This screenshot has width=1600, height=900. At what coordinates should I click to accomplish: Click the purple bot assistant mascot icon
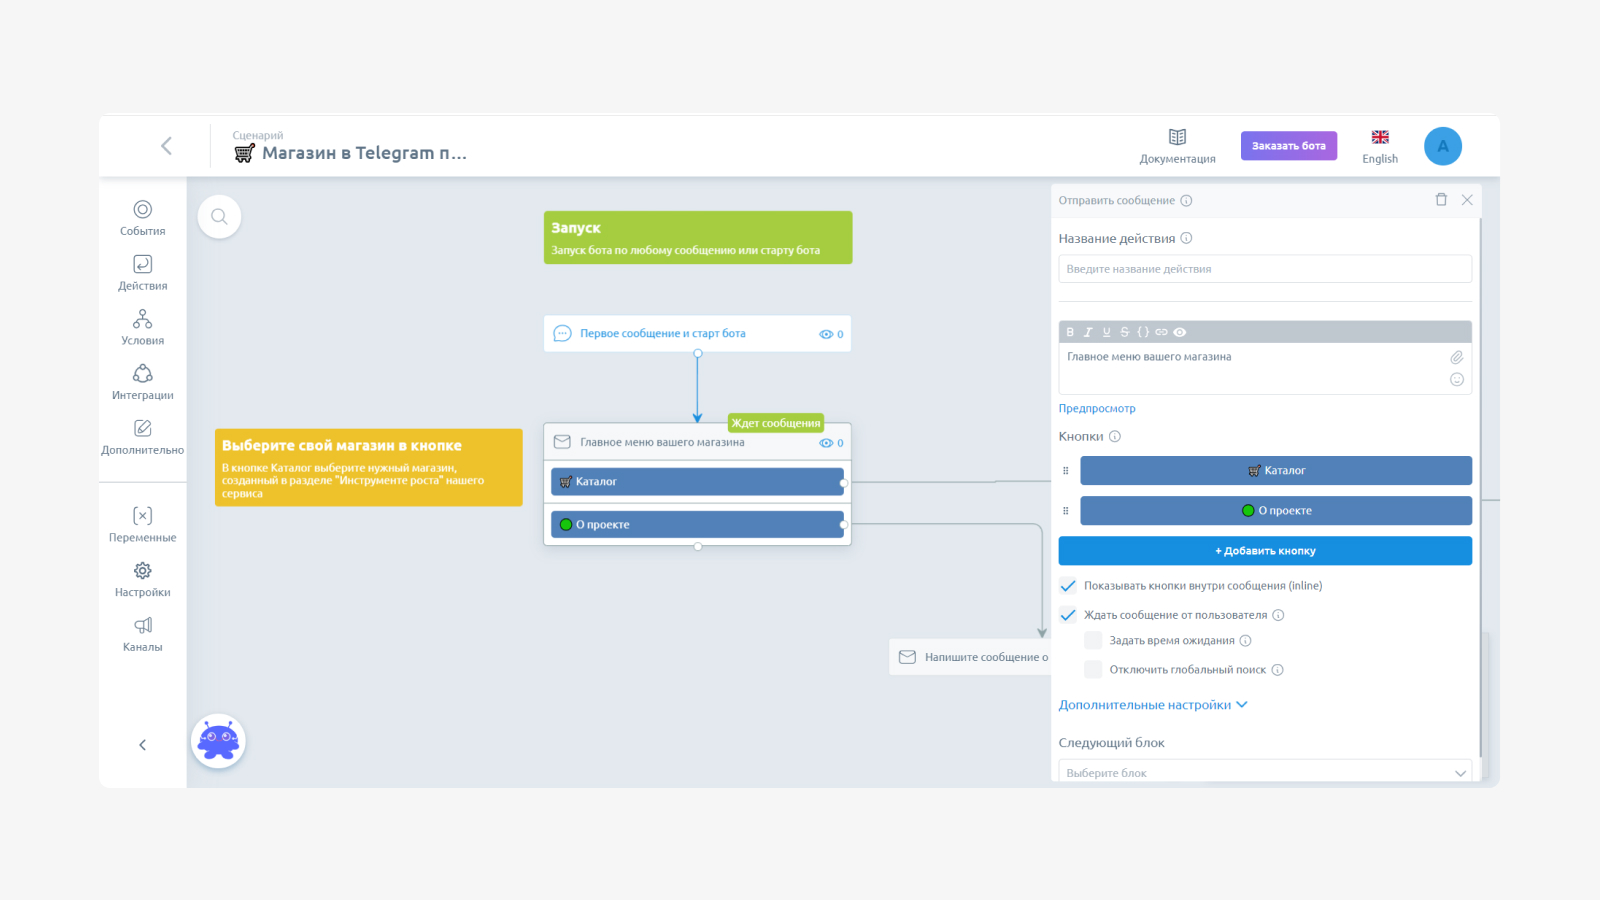tap(218, 741)
